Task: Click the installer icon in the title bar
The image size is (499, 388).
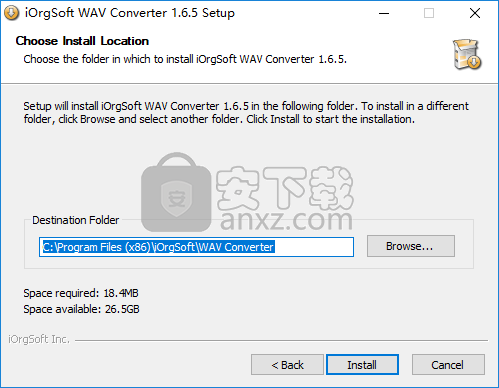Action: [x=11, y=13]
